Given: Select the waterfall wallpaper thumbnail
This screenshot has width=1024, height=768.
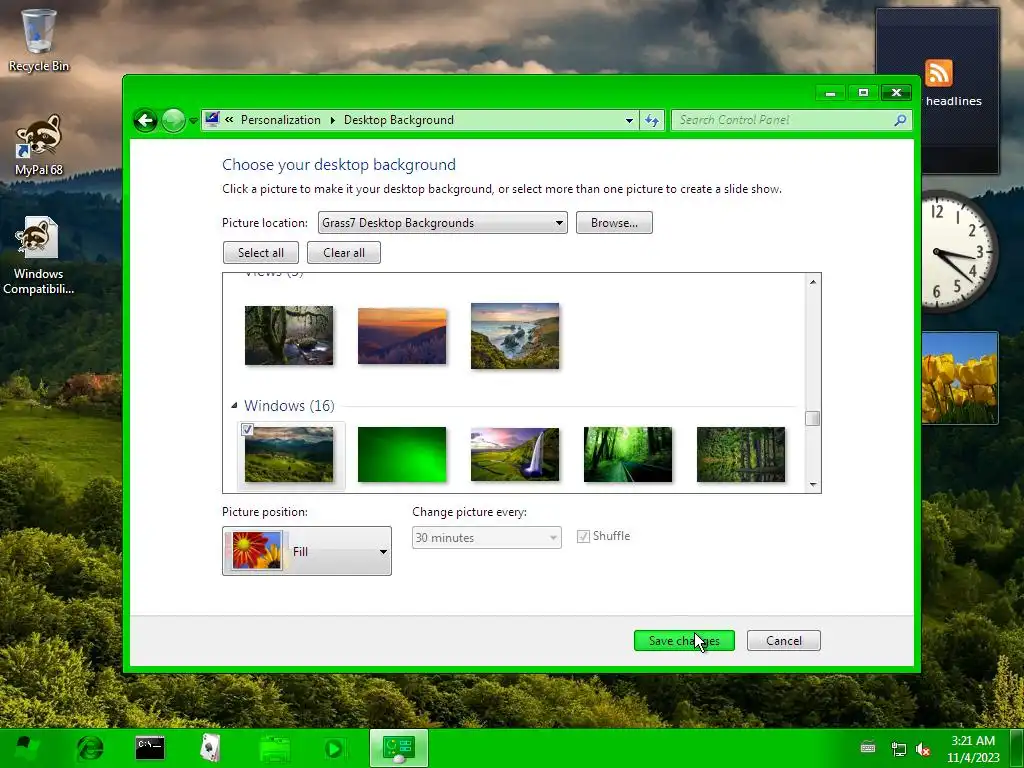Looking at the screenshot, I should 515,455.
